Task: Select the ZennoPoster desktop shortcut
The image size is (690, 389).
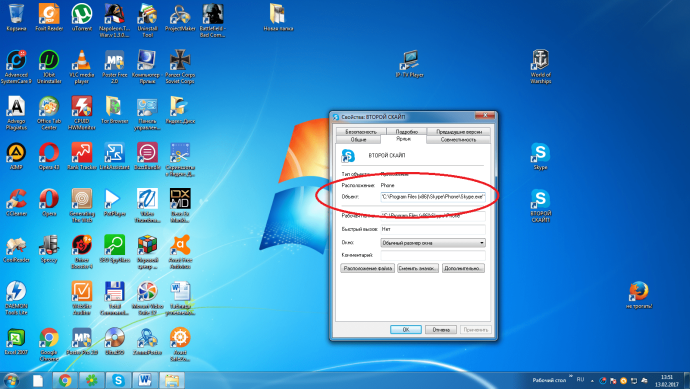Action: (147, 342)
